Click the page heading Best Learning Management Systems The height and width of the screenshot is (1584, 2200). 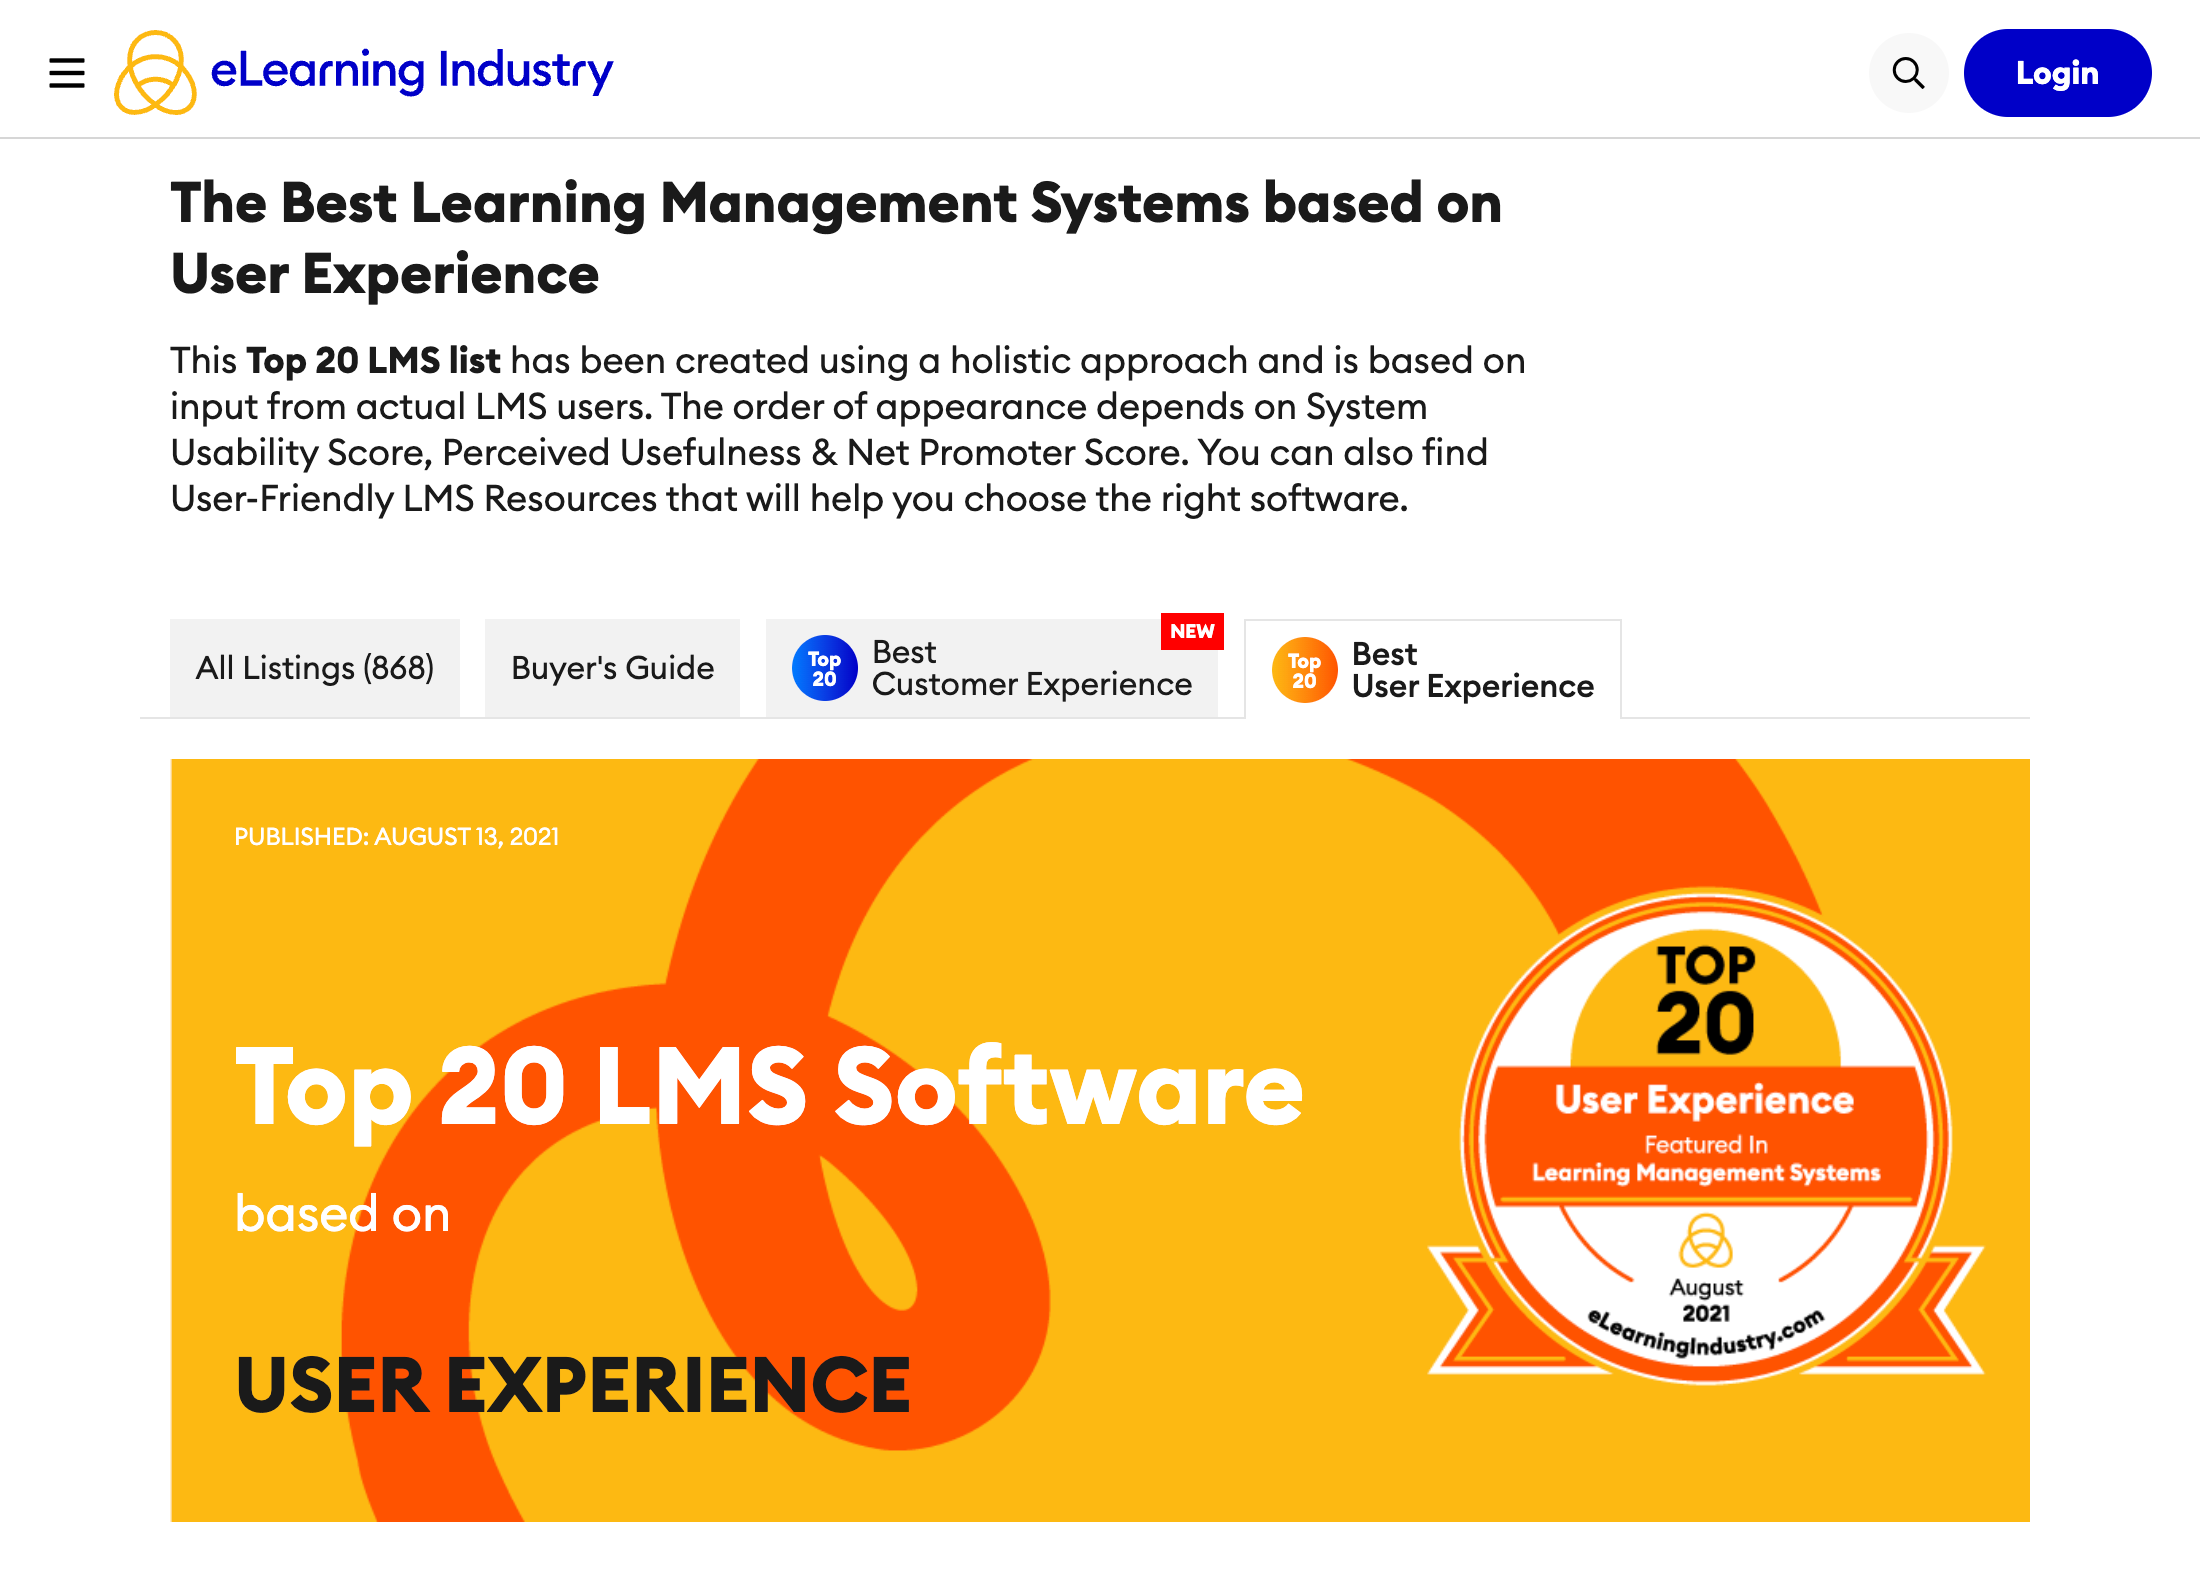pyautogui.click(x=836, y=238)
